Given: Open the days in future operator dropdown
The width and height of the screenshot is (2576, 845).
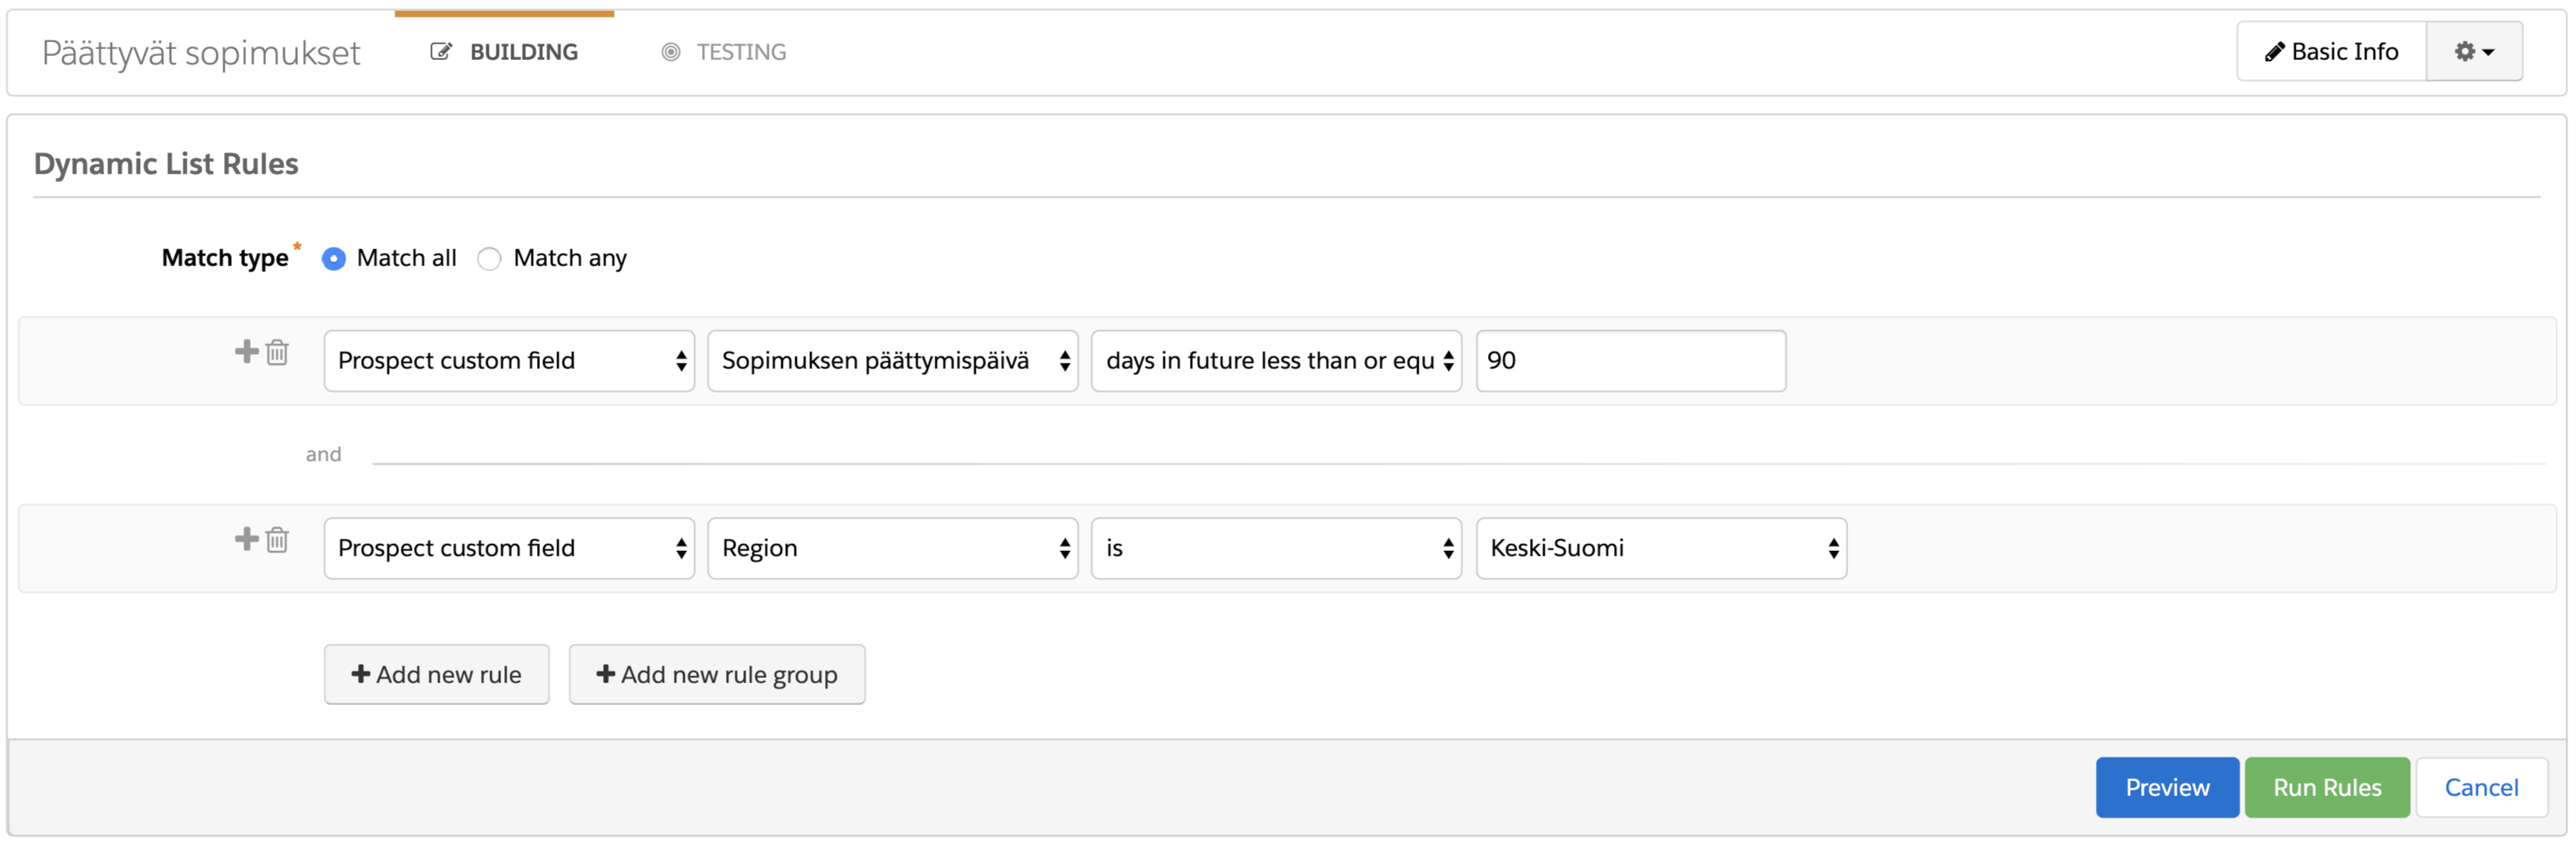Looking at the screenshot, I should pyautogui.click(x=1276, y=361).
